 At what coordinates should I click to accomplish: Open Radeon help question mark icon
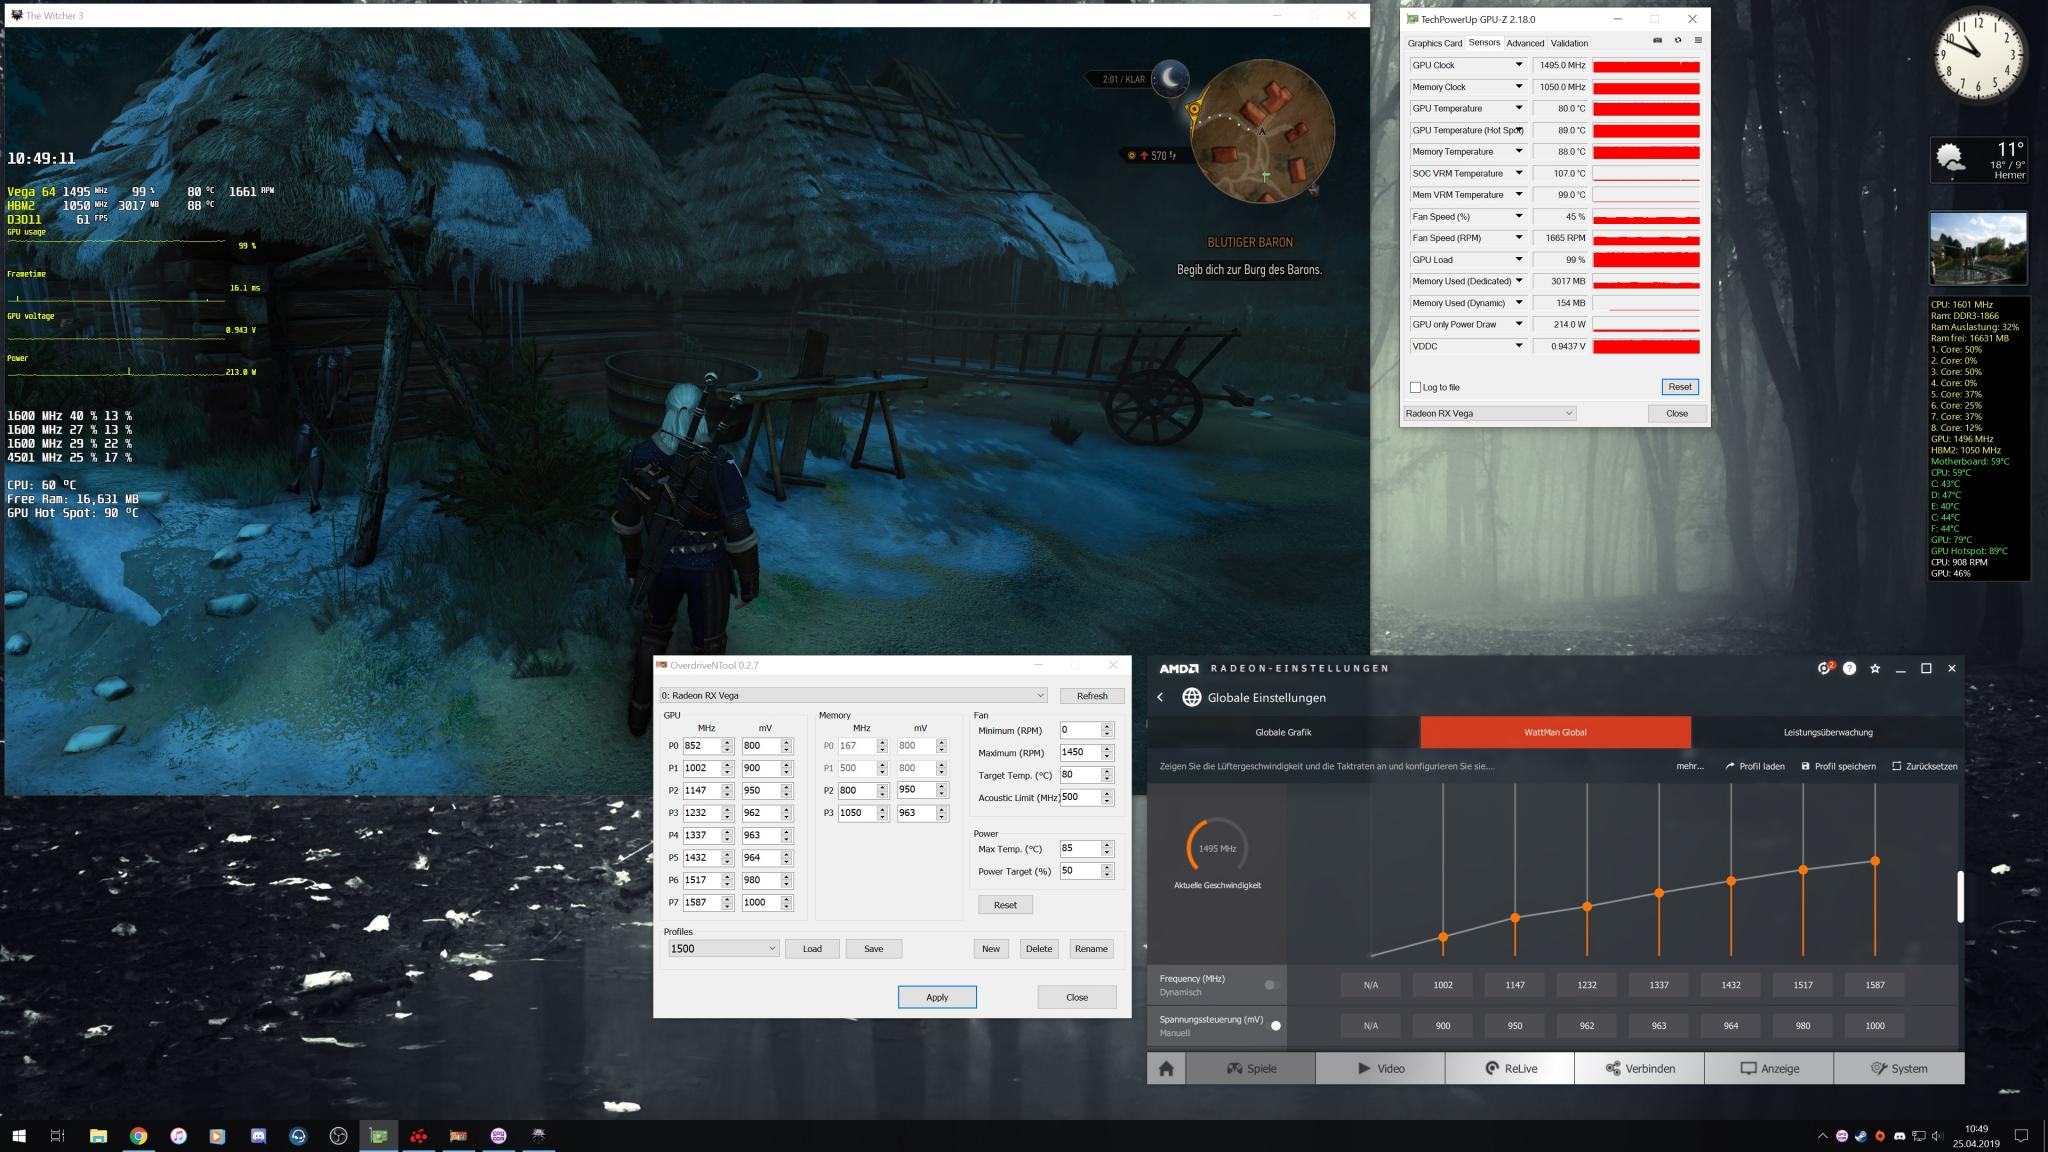coord(1849,668)
